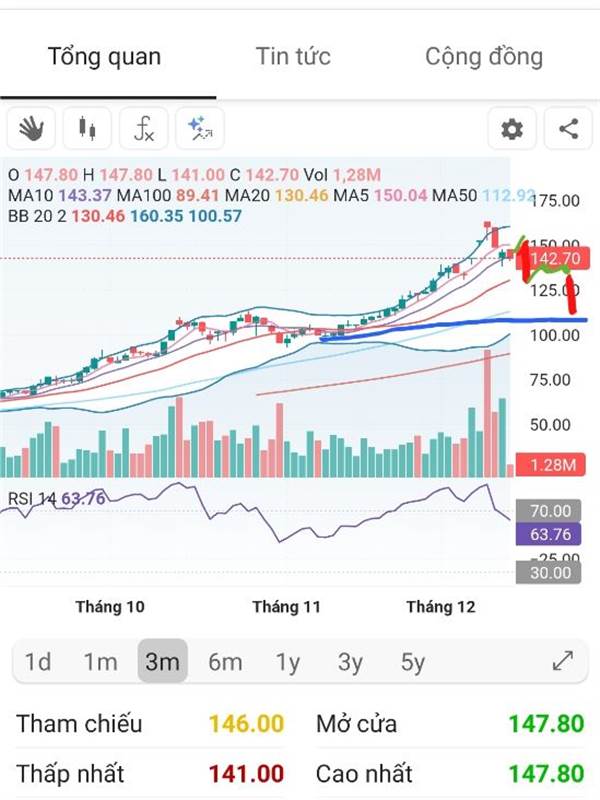The width and height of the screenshot is (600, 800).
Task: Switch chart range to 1y
Action: (x=288, y=662)
